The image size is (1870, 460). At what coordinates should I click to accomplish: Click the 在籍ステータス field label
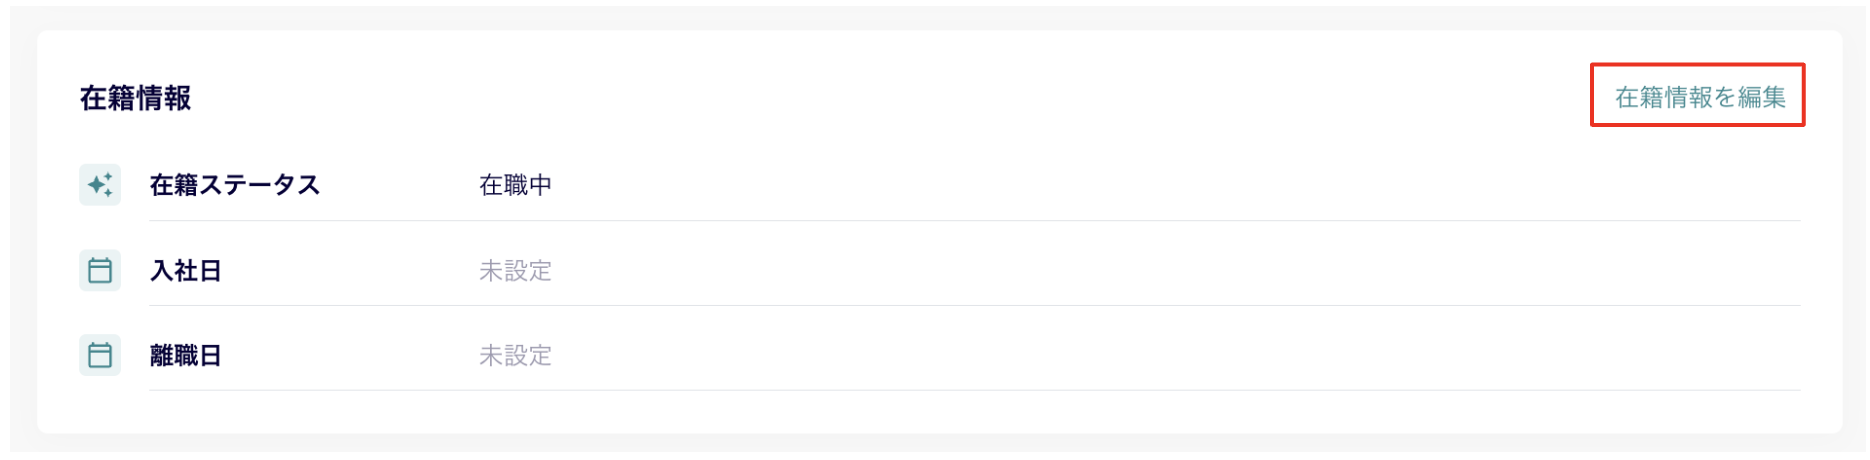coord(234,185)
